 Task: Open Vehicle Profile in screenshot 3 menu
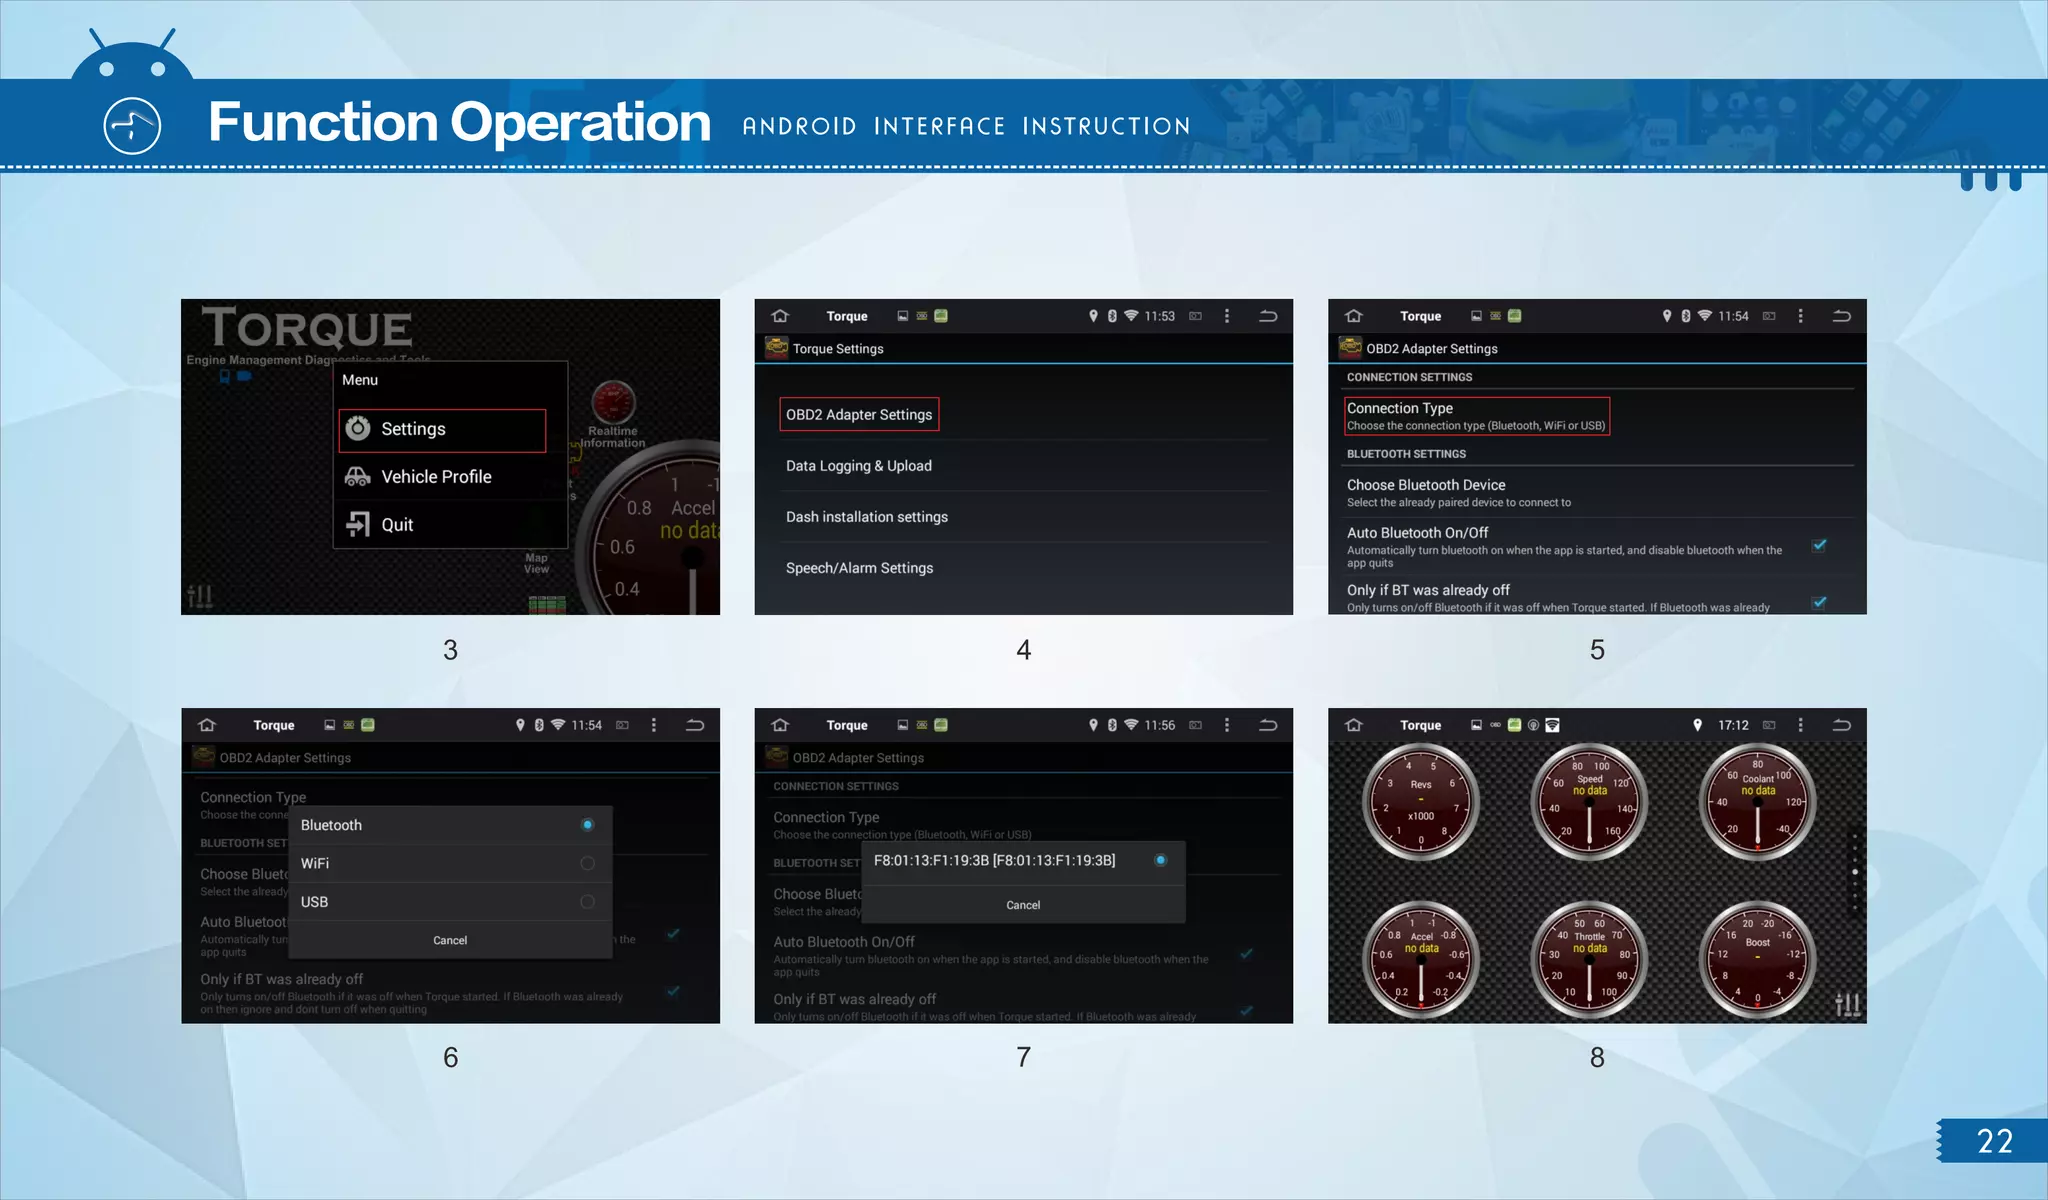click(450, 477)
